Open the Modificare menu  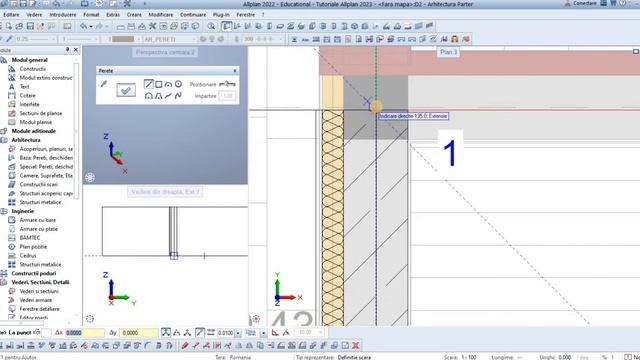coord(160,15)
